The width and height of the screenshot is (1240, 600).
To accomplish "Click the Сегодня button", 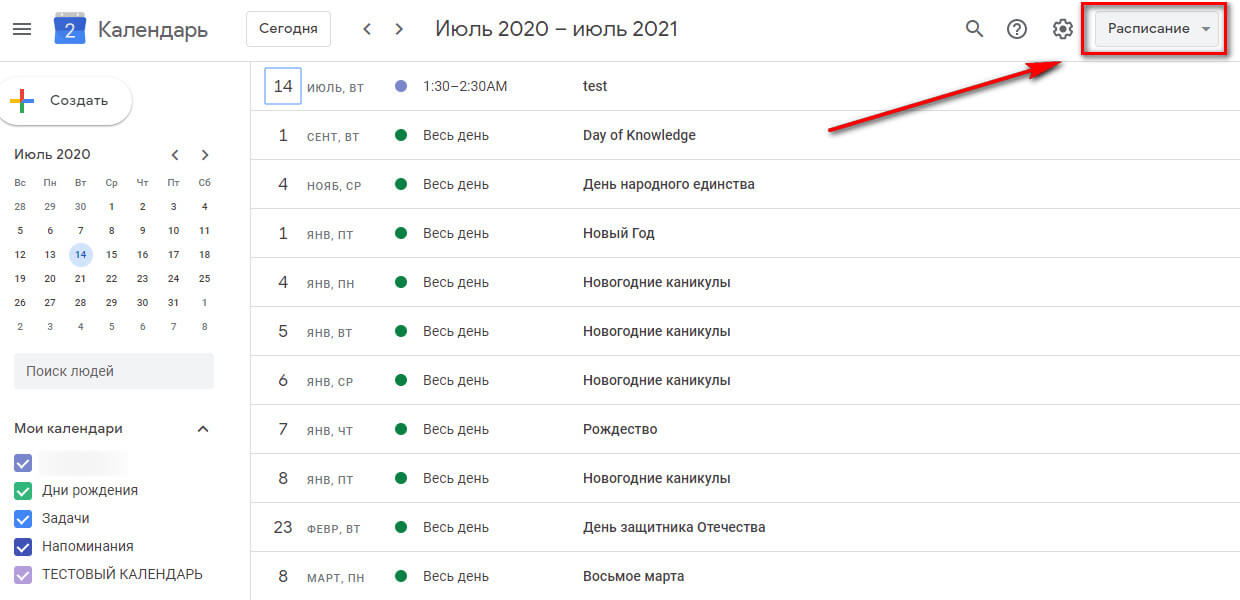I will pos(288,28).
